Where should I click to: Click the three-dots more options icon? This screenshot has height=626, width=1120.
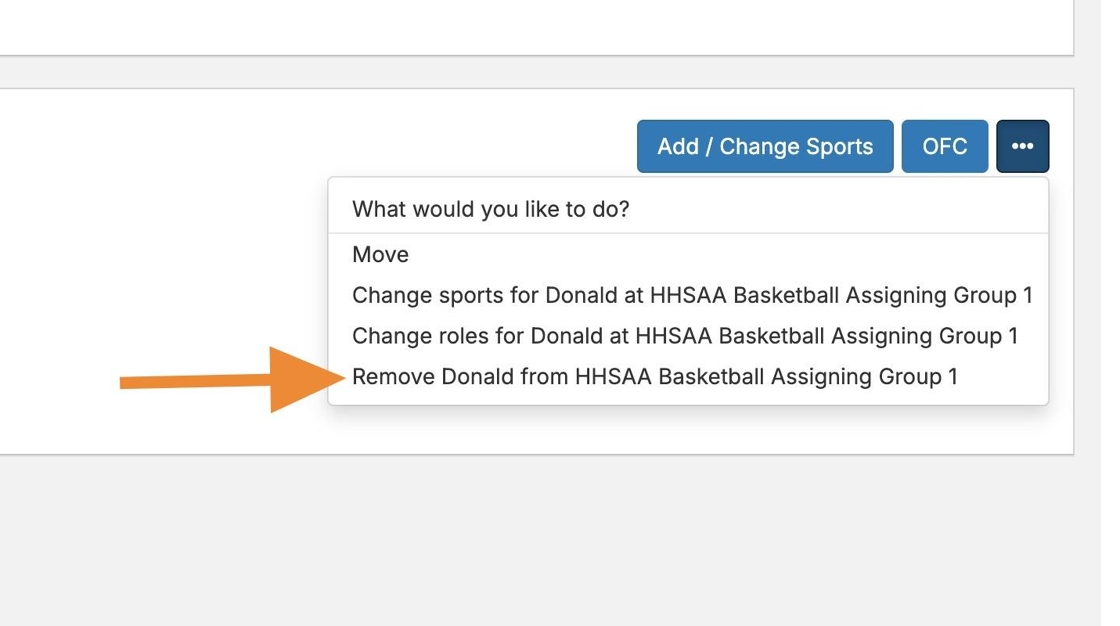pos(1022,146)
